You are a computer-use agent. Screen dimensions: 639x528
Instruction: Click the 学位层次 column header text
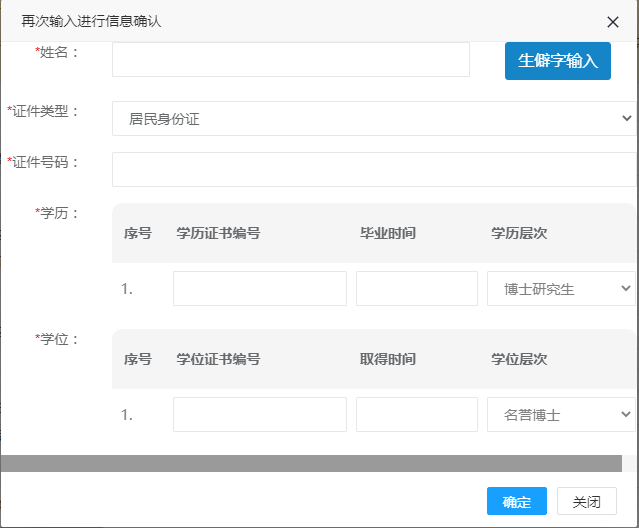(x=519, y=359)
